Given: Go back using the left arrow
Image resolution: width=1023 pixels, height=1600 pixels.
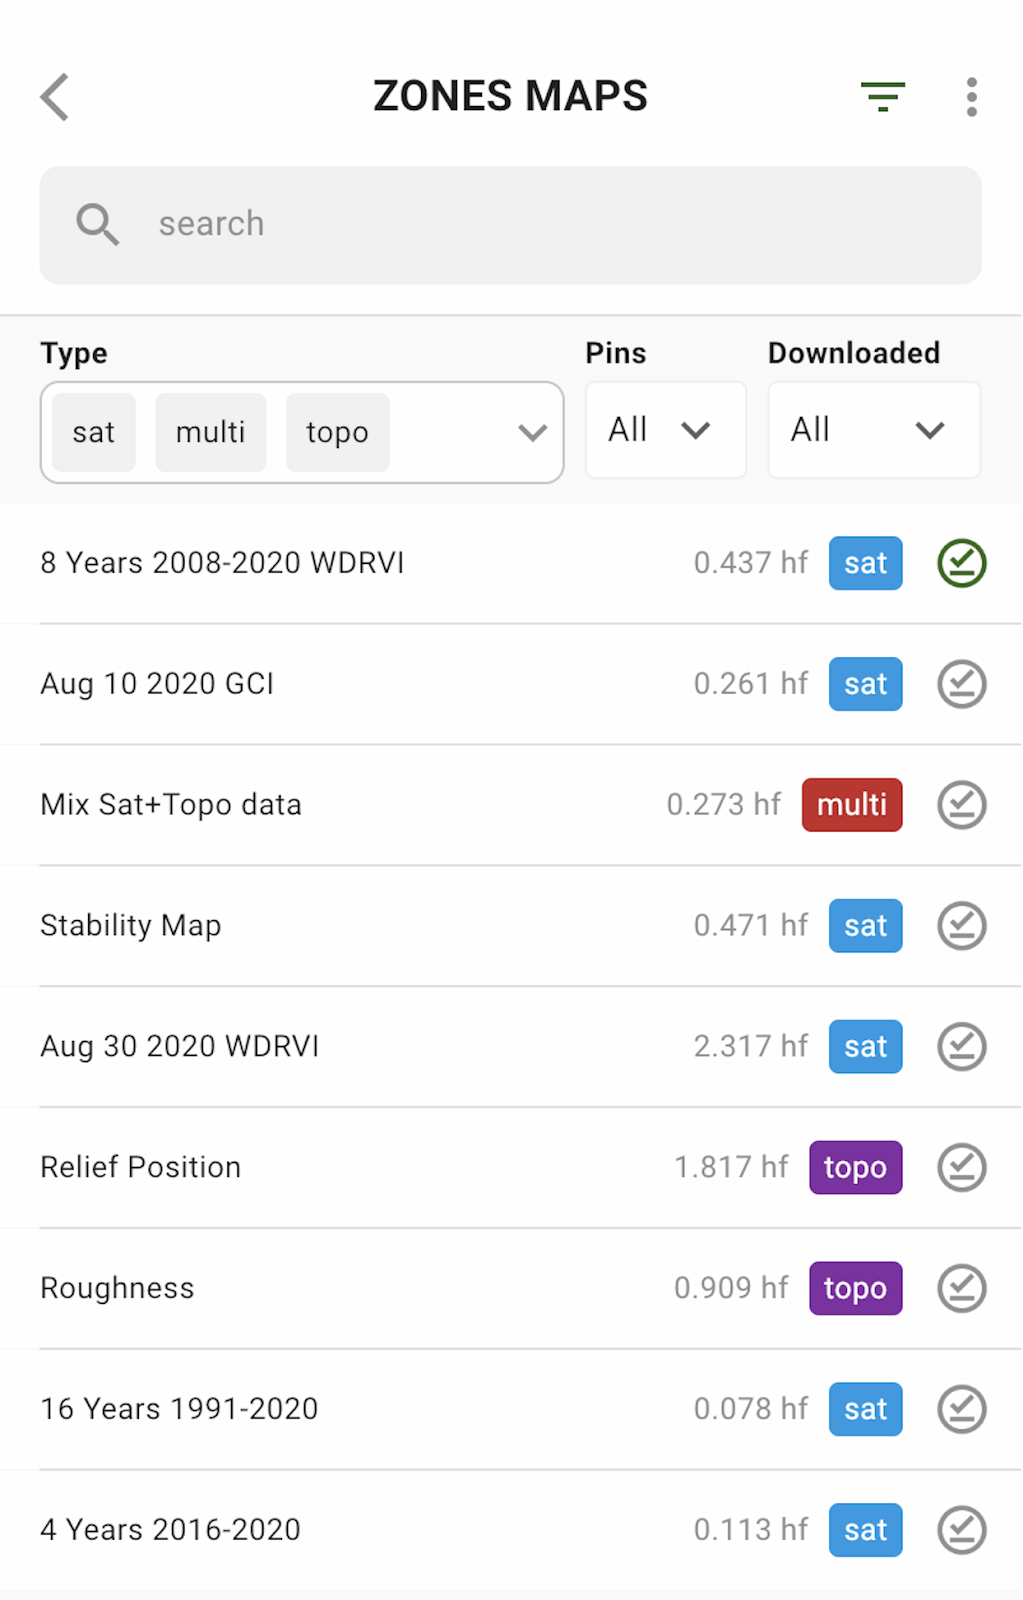Looking at the screenshot, I should (56, 97).
